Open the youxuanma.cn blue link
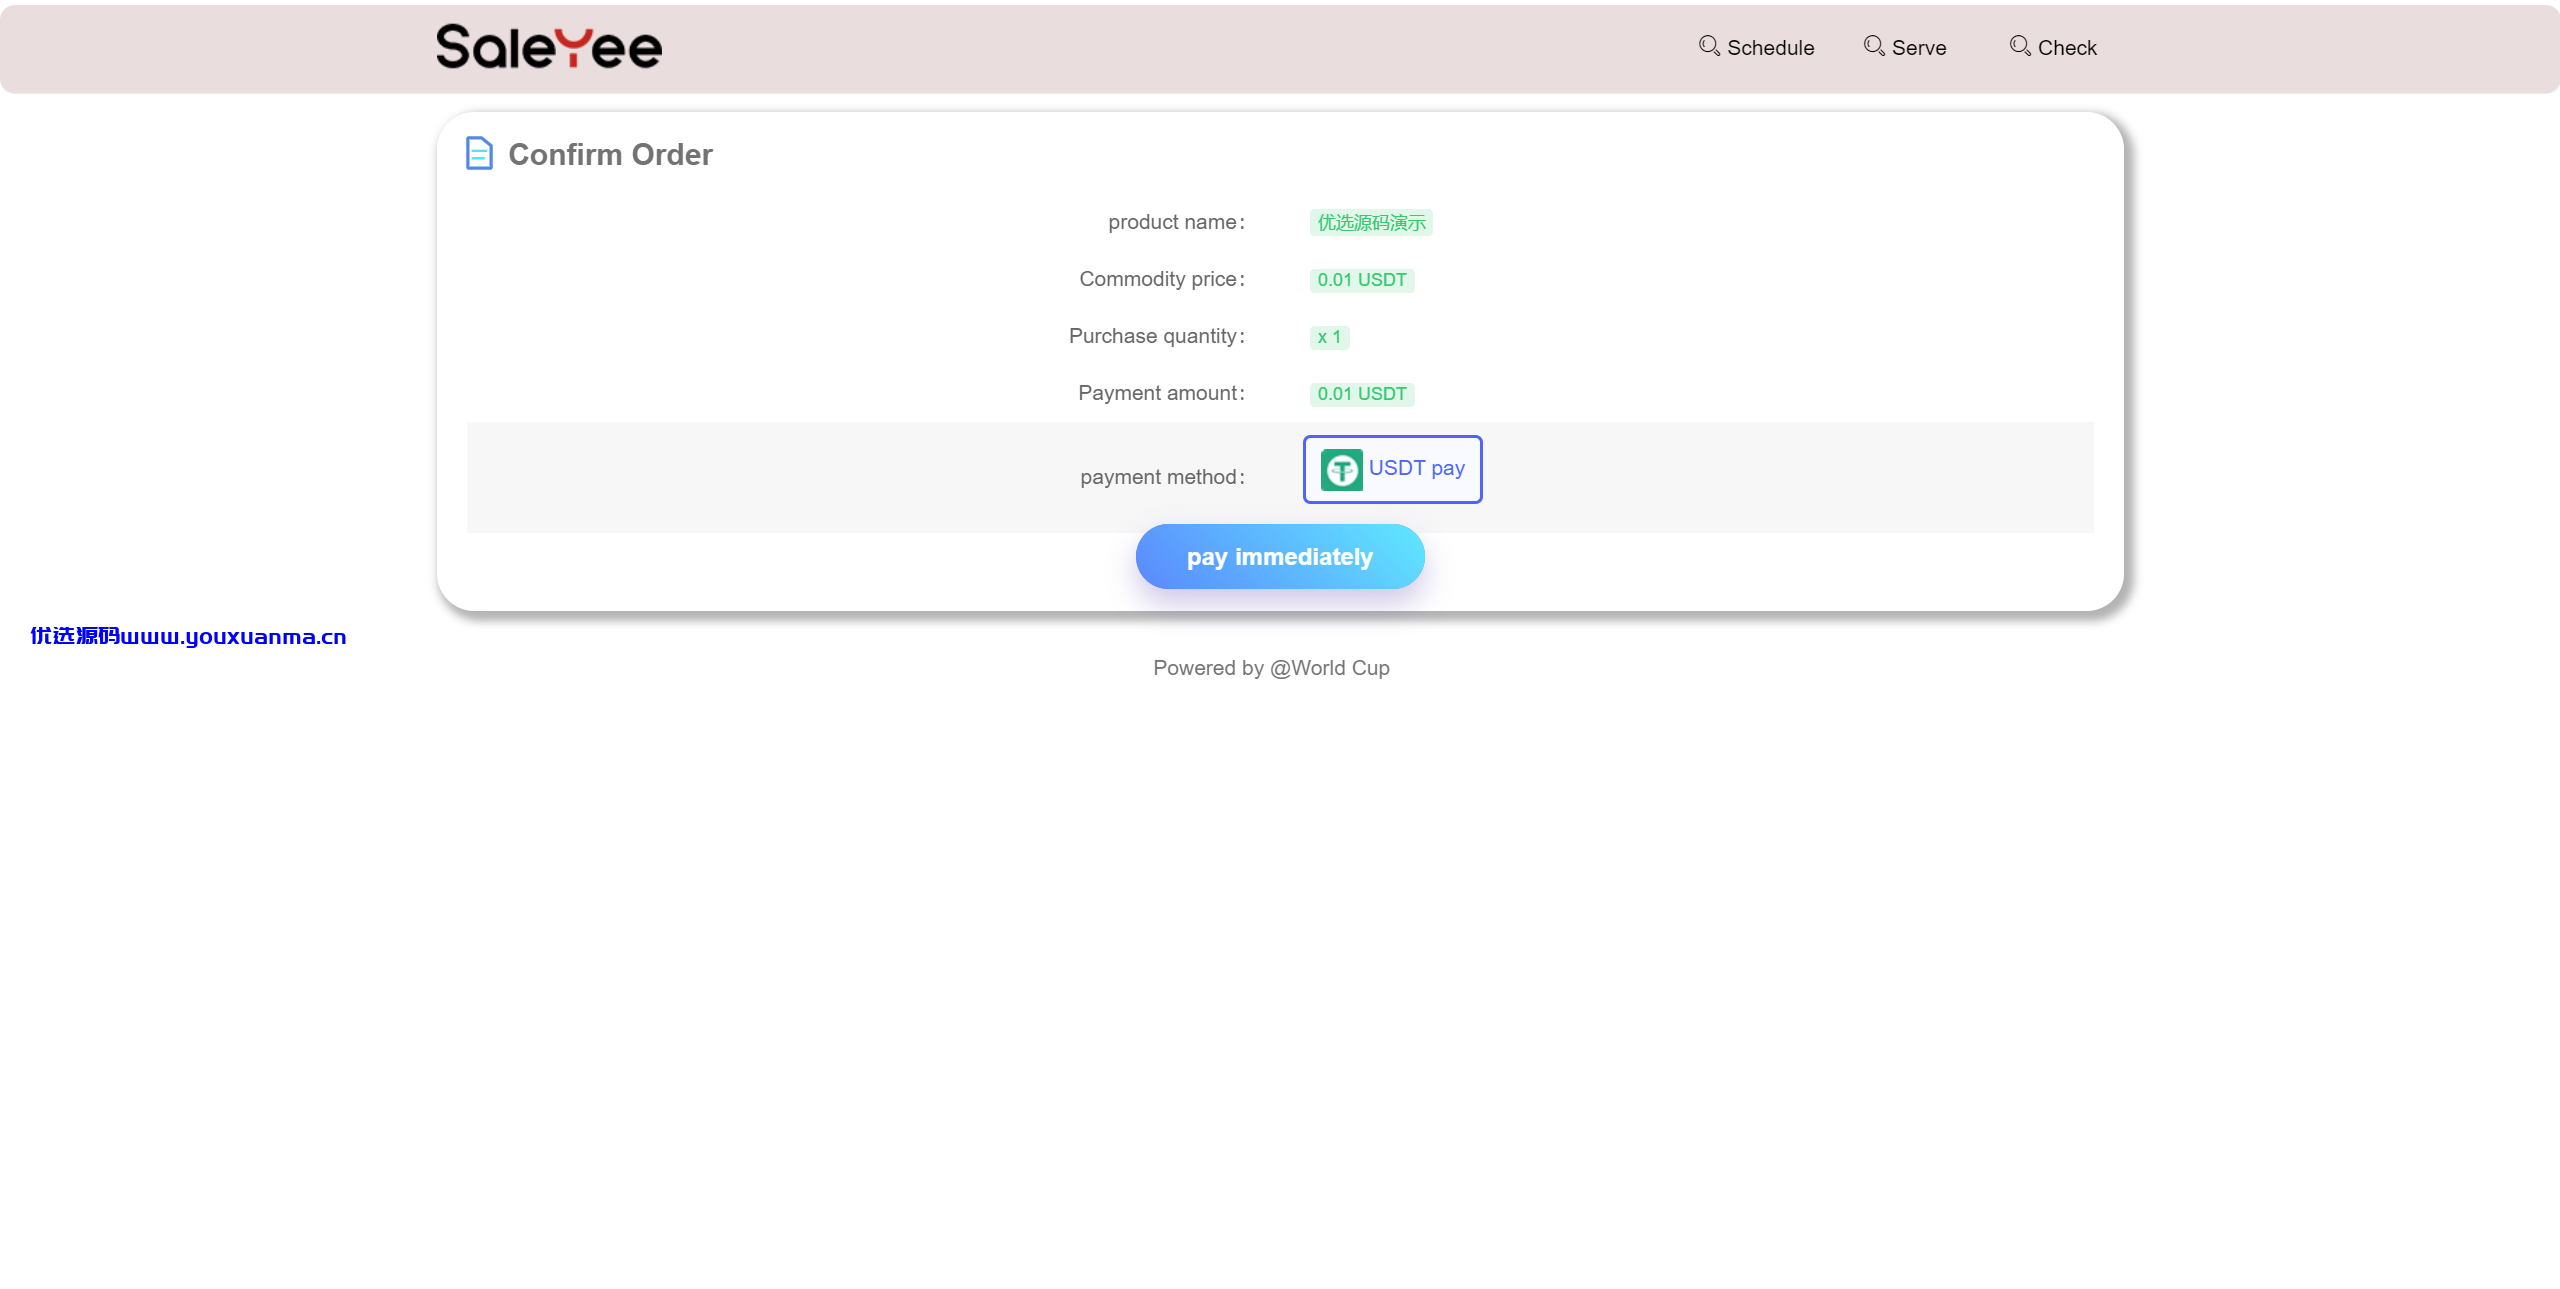 pyautogui.click(x=188, y=636)
